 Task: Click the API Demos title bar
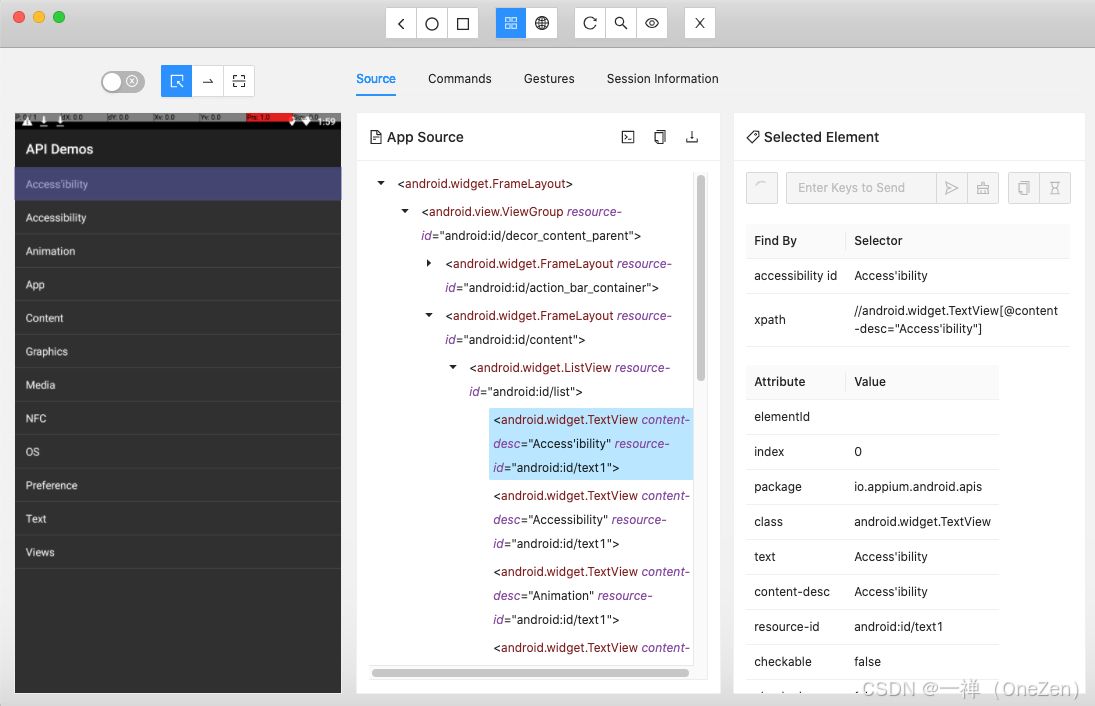tap(178, 149)
